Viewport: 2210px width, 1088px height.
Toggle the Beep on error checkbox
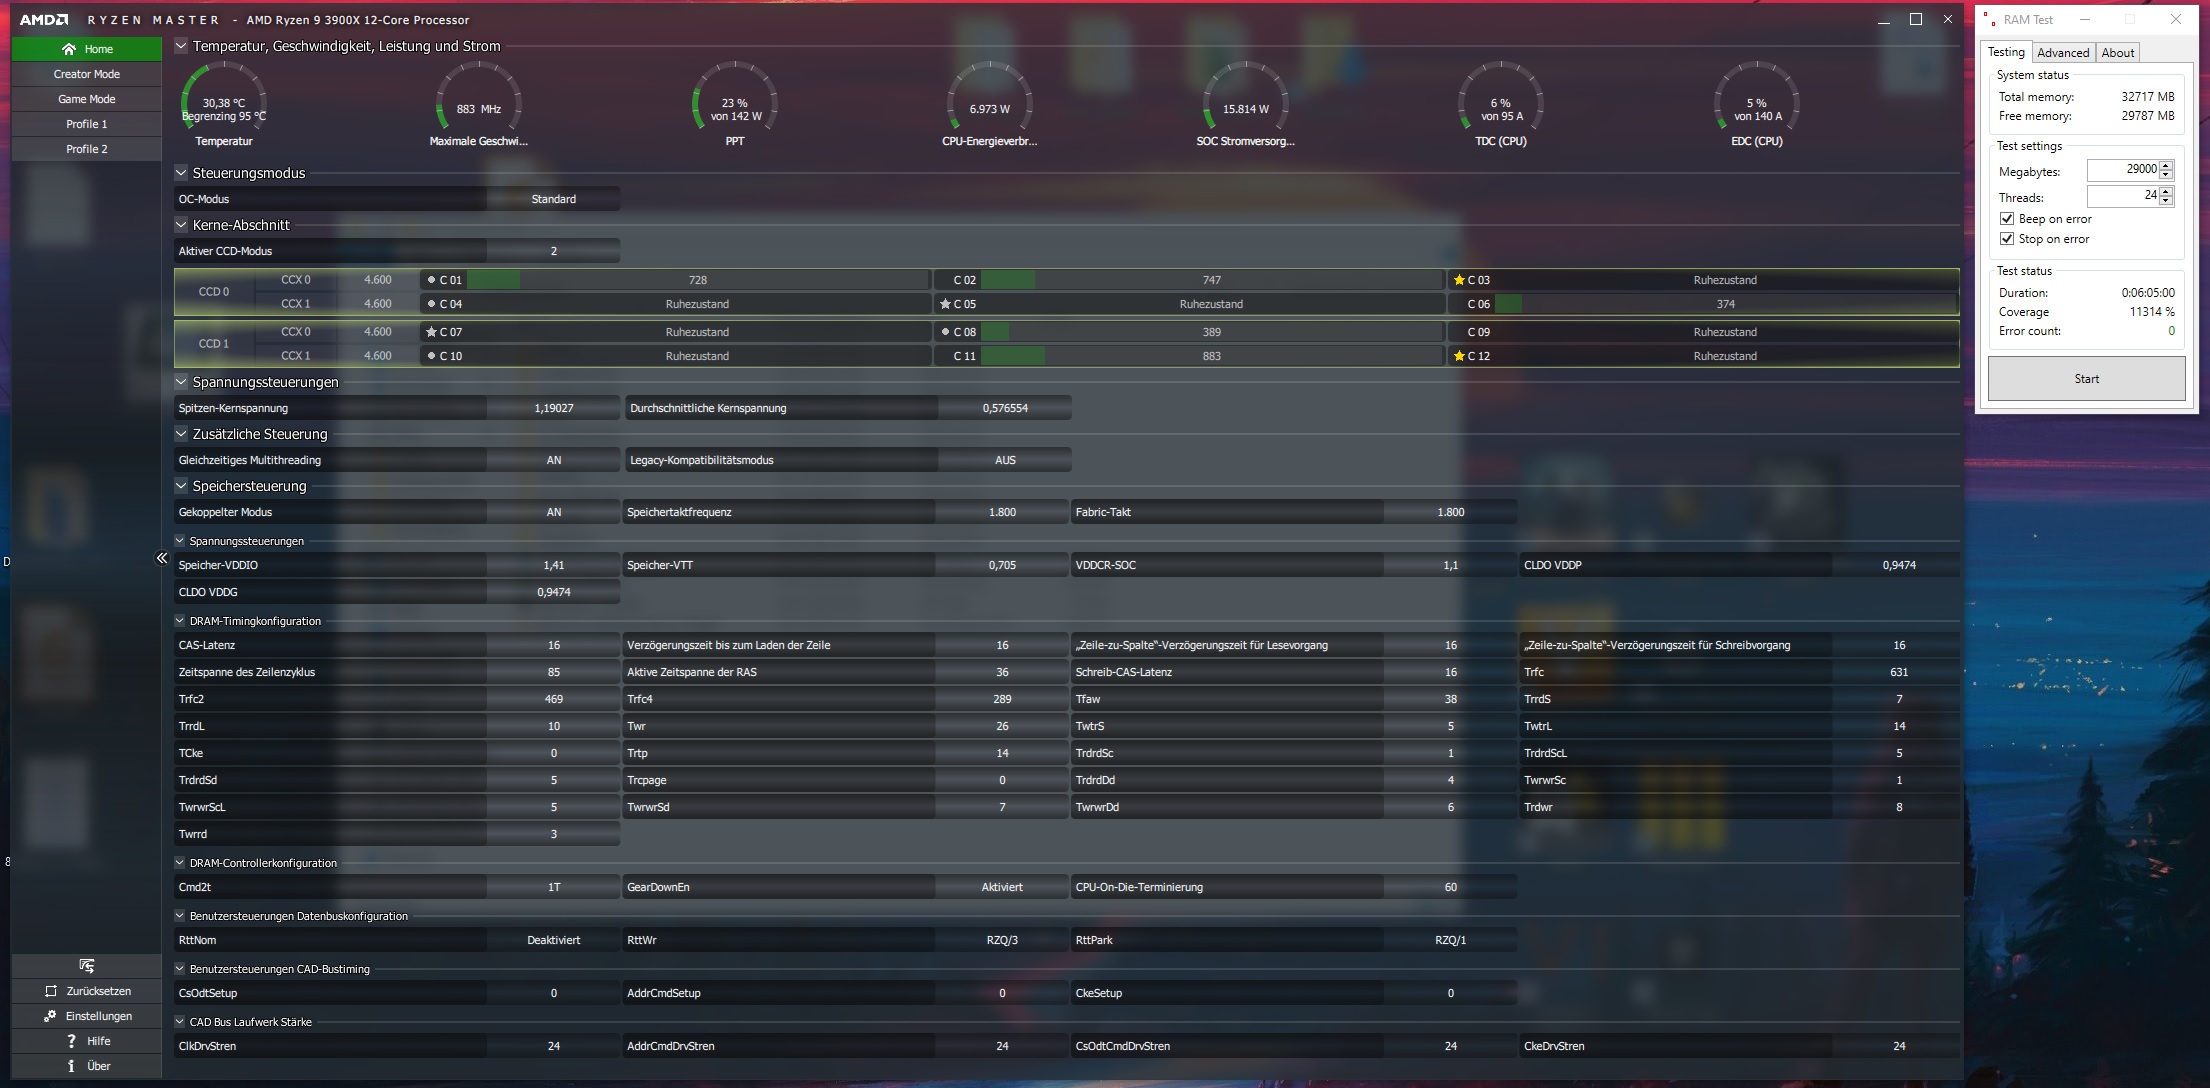point(2006,219)
